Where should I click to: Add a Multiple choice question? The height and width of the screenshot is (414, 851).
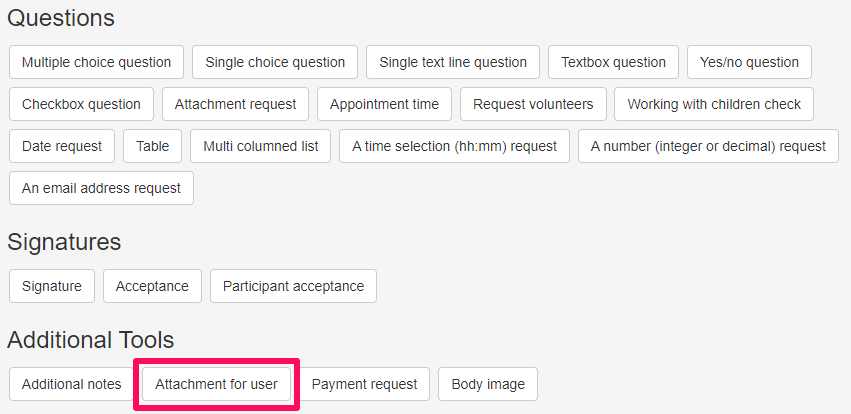[96, 62]
